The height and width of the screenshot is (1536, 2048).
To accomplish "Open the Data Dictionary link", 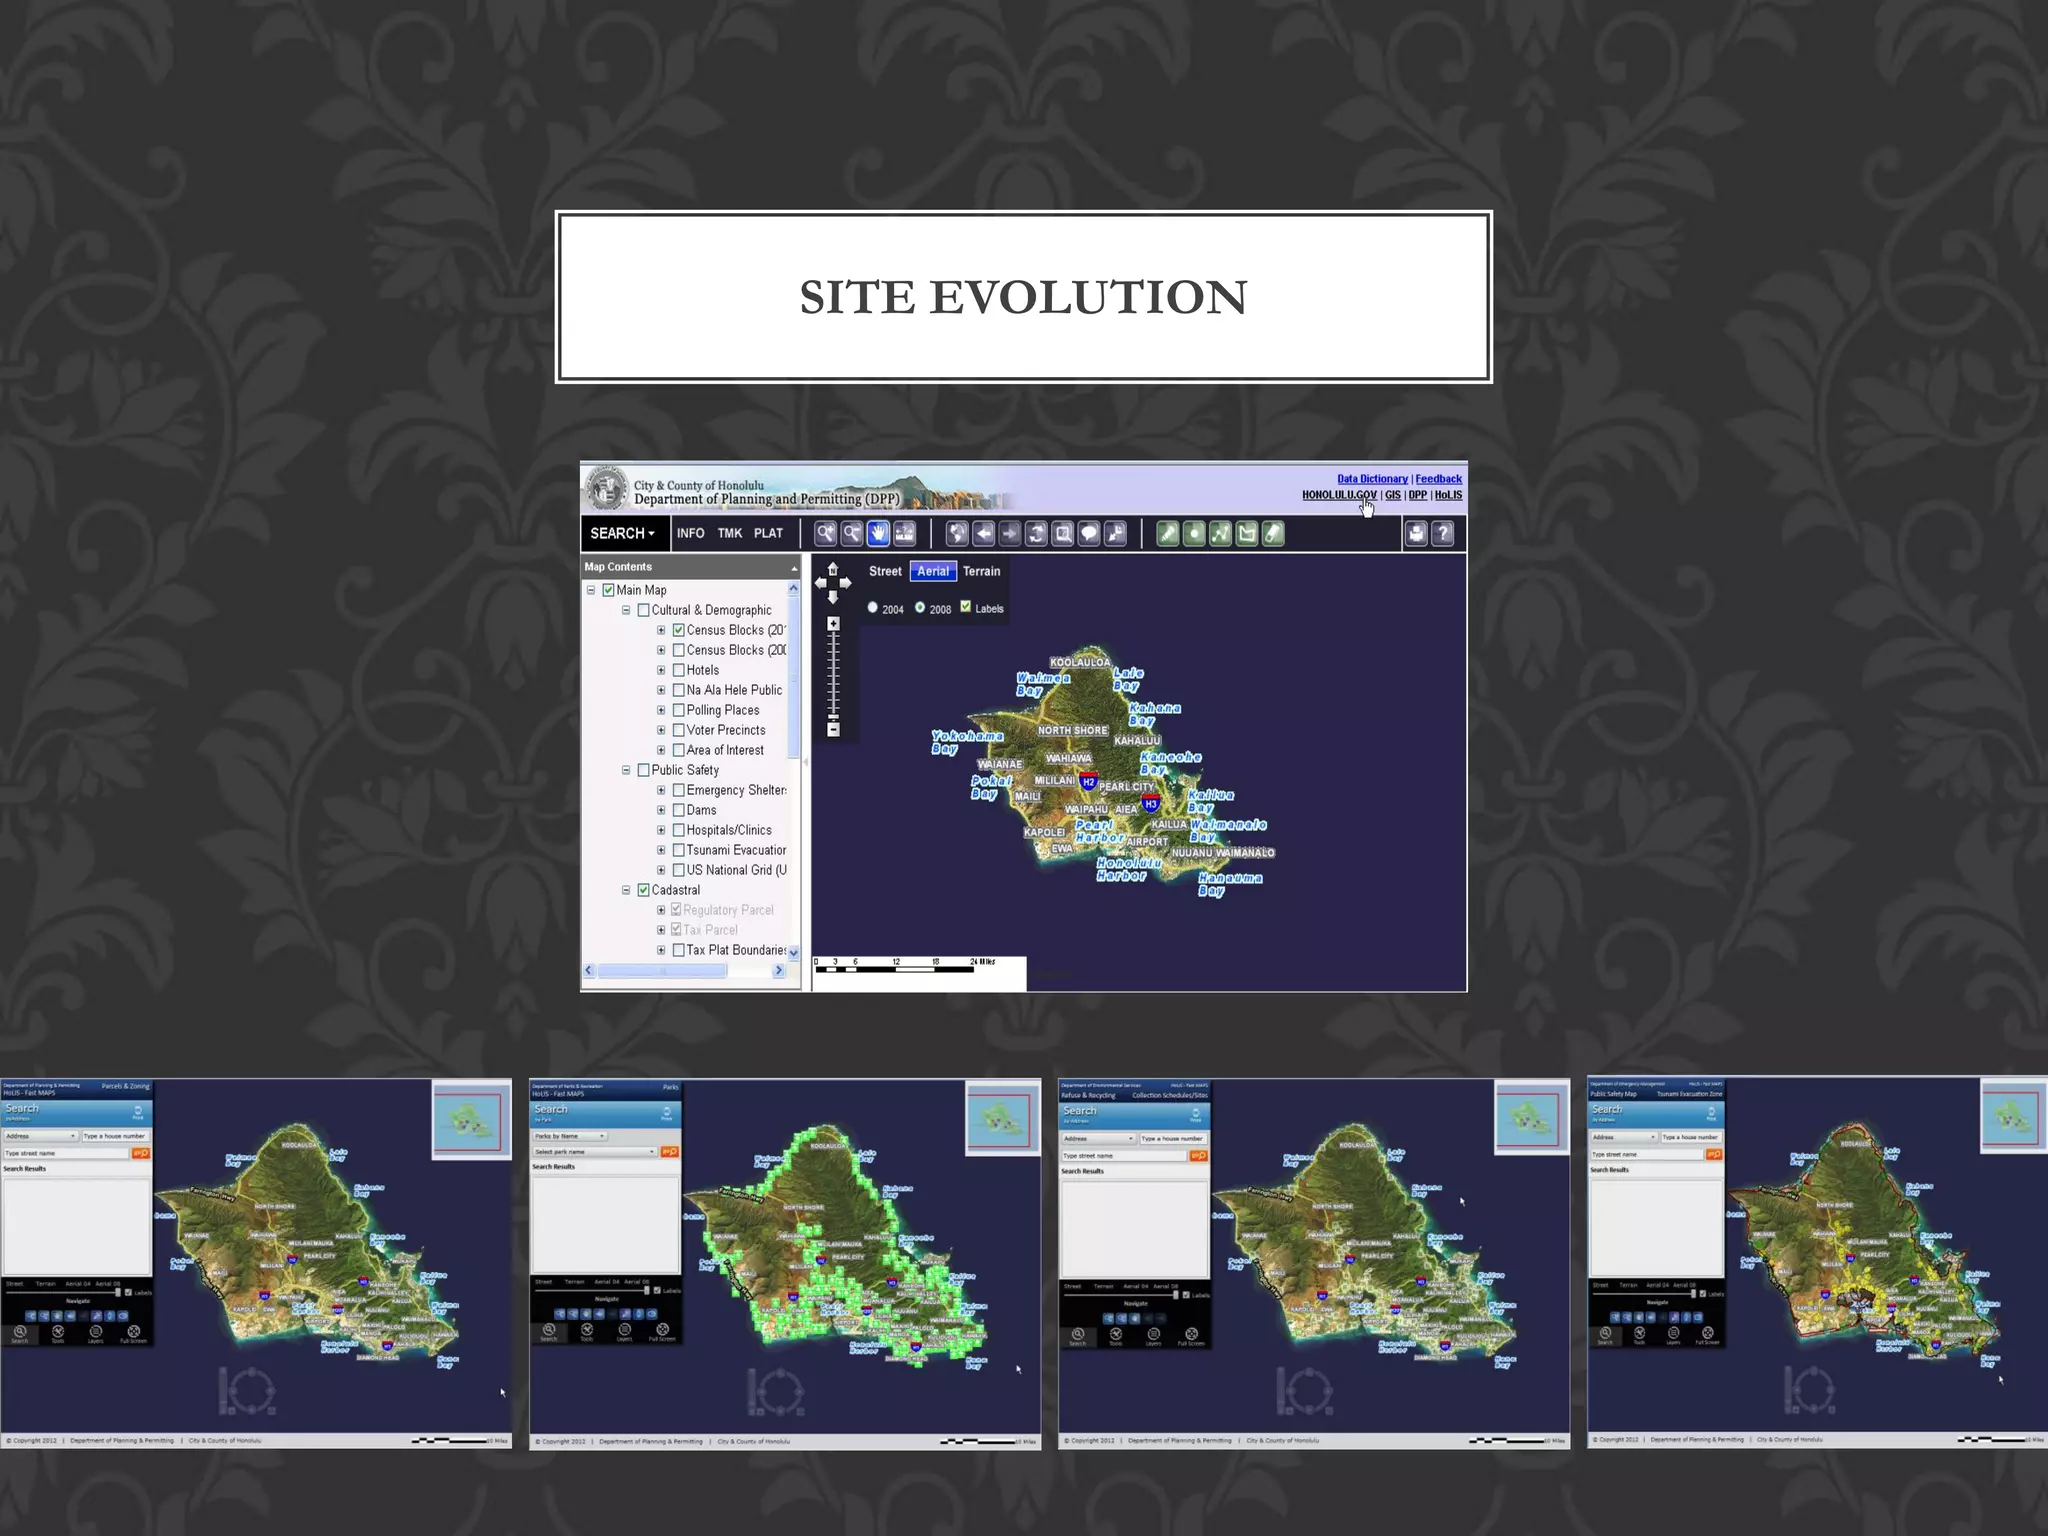I will click(1372, 479).
